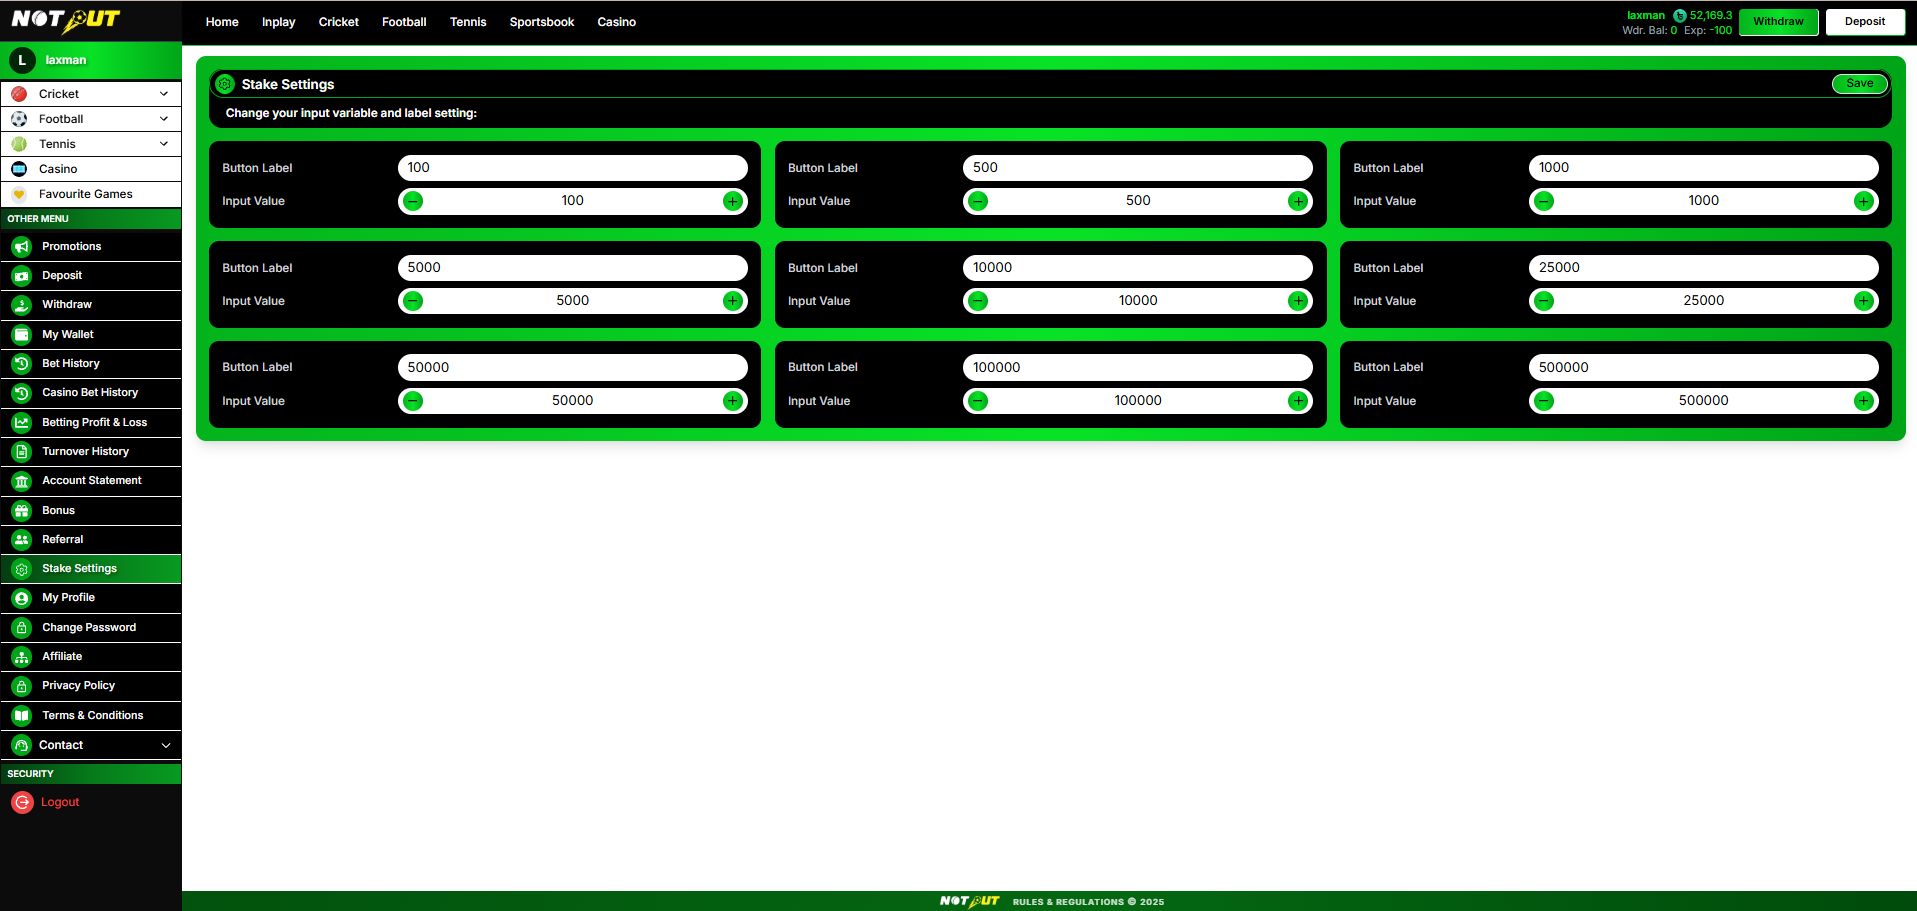The width and height of the screenshot is (1917, 911).
Task: Increase the 100 input value with plus
Action: pyautogui.click(x=733, y=201)
